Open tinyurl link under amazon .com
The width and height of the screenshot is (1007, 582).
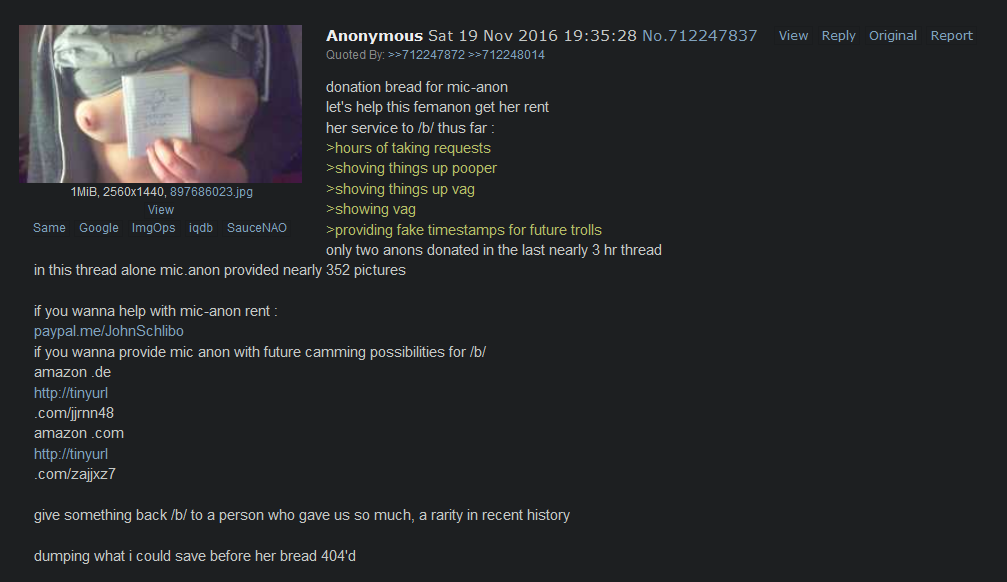pos(71,454)
